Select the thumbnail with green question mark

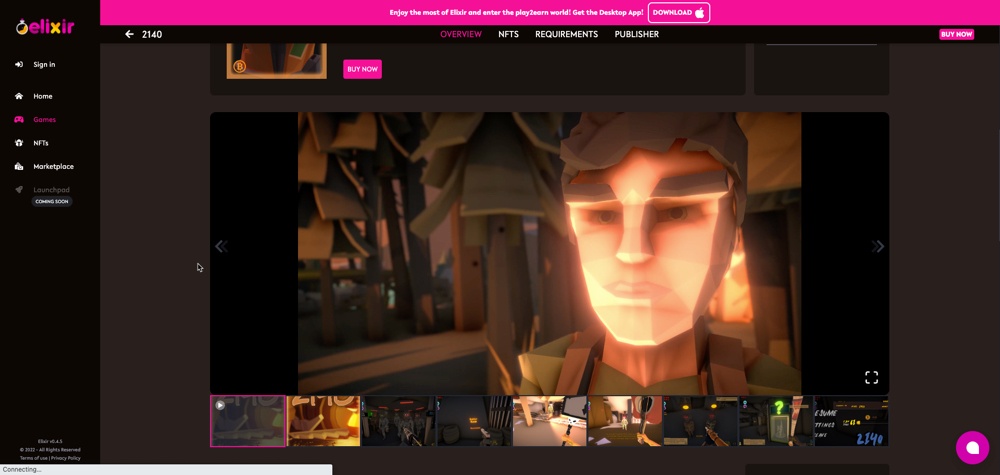(x=776, y=421)
